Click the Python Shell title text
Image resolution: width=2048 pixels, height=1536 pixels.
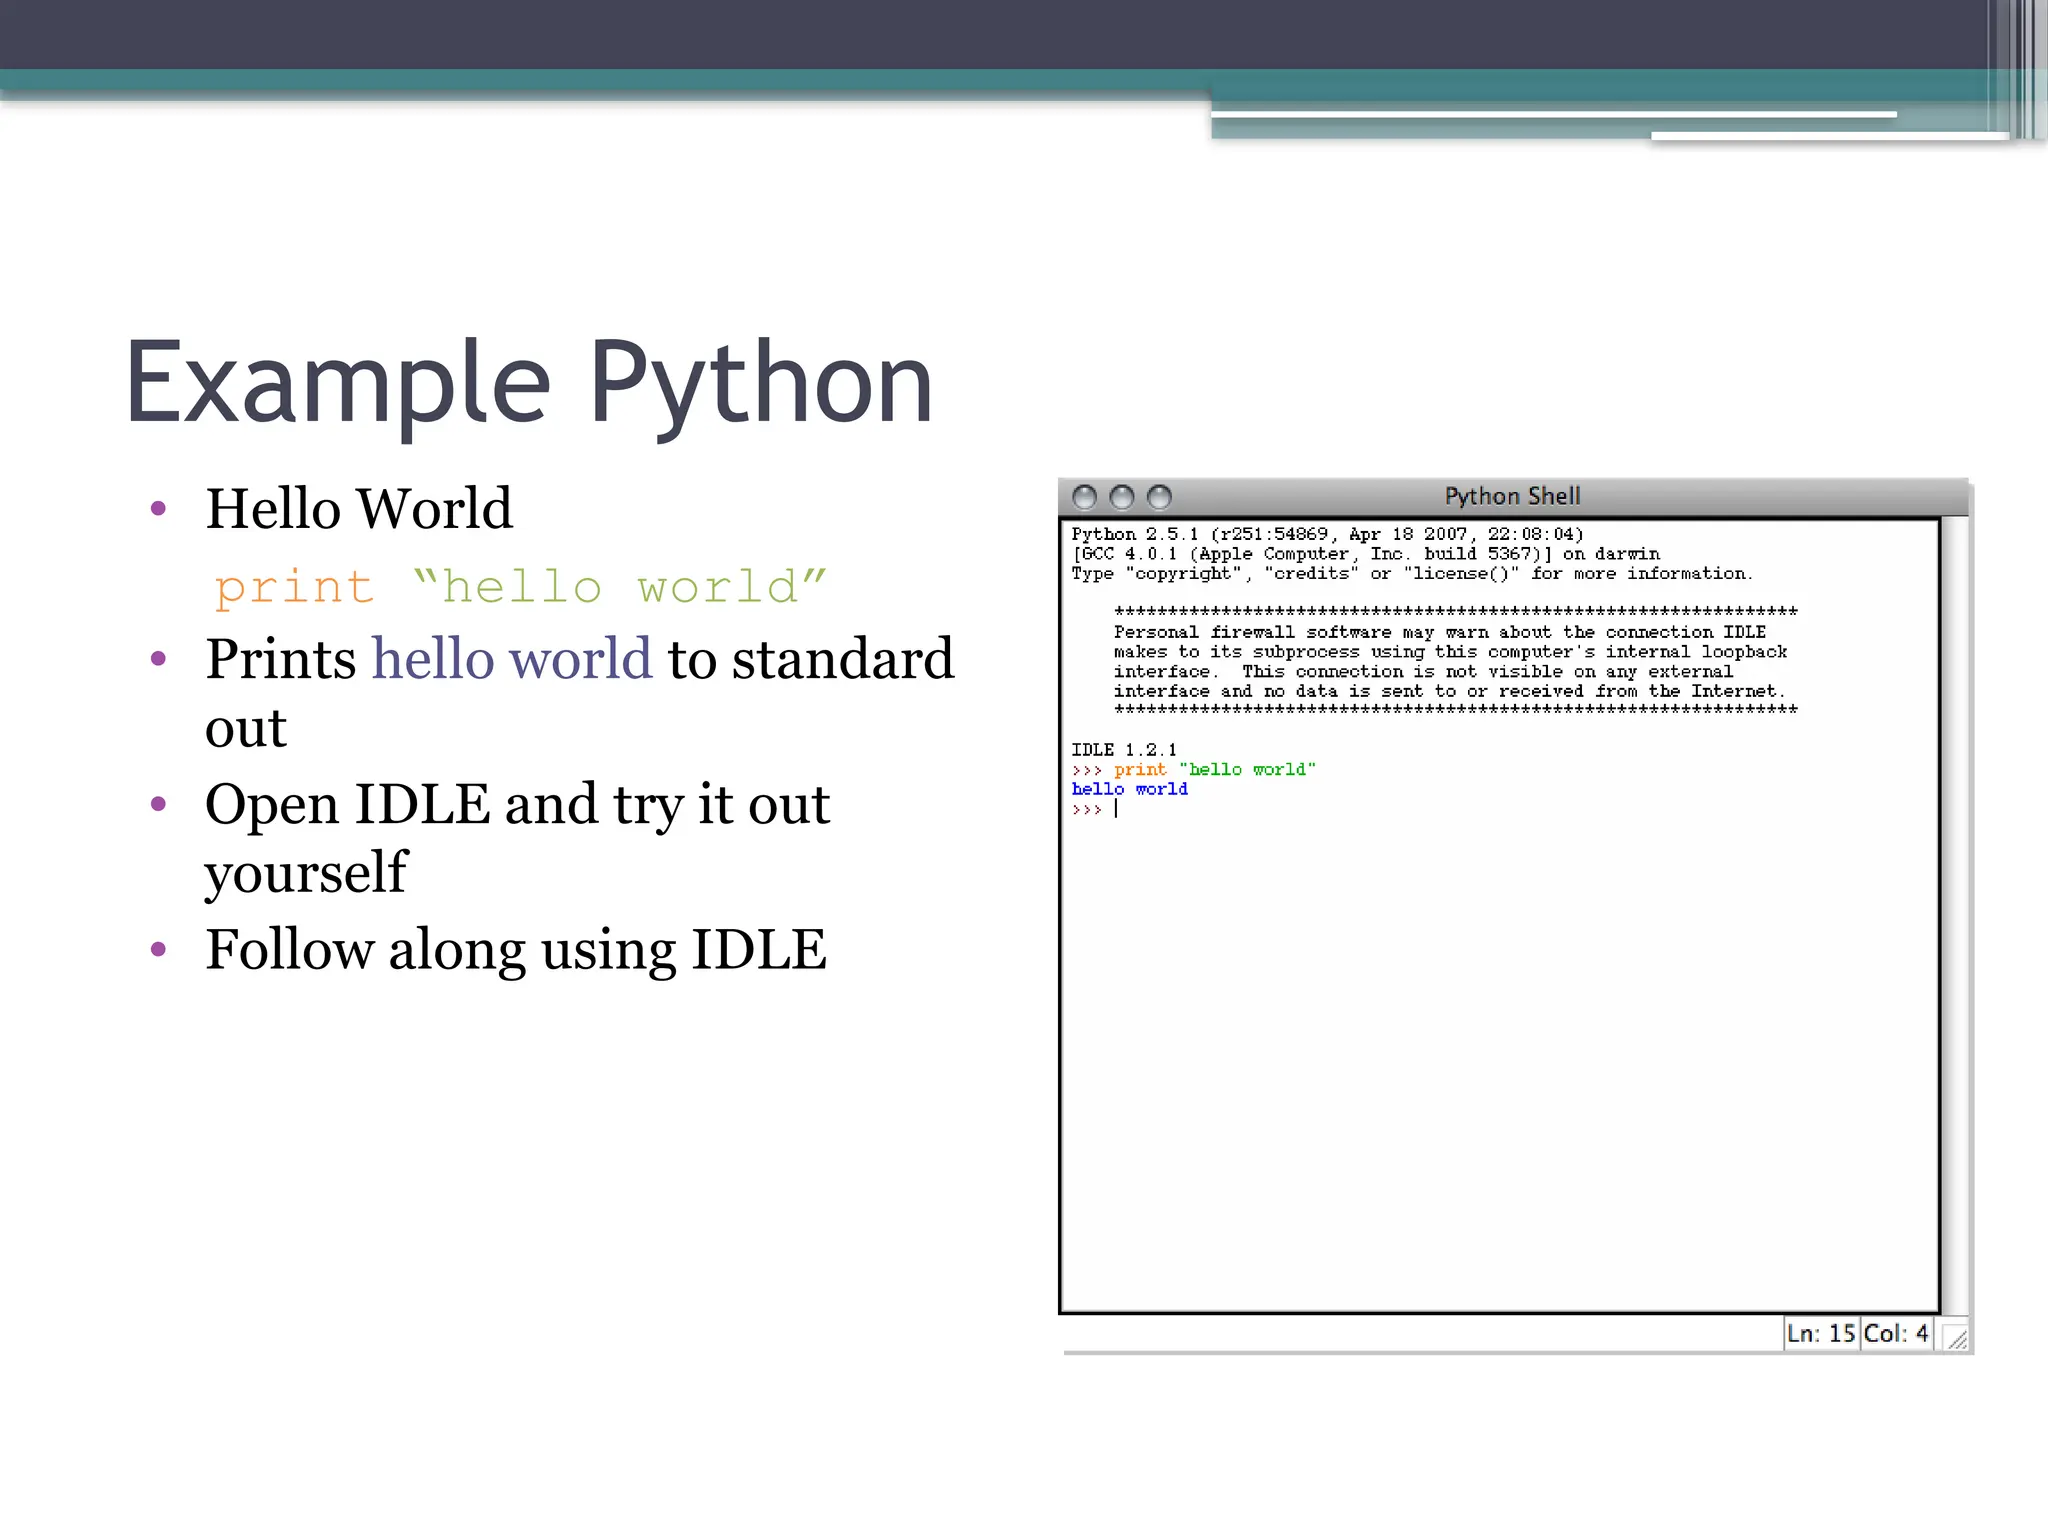[x=1512, y=496]
